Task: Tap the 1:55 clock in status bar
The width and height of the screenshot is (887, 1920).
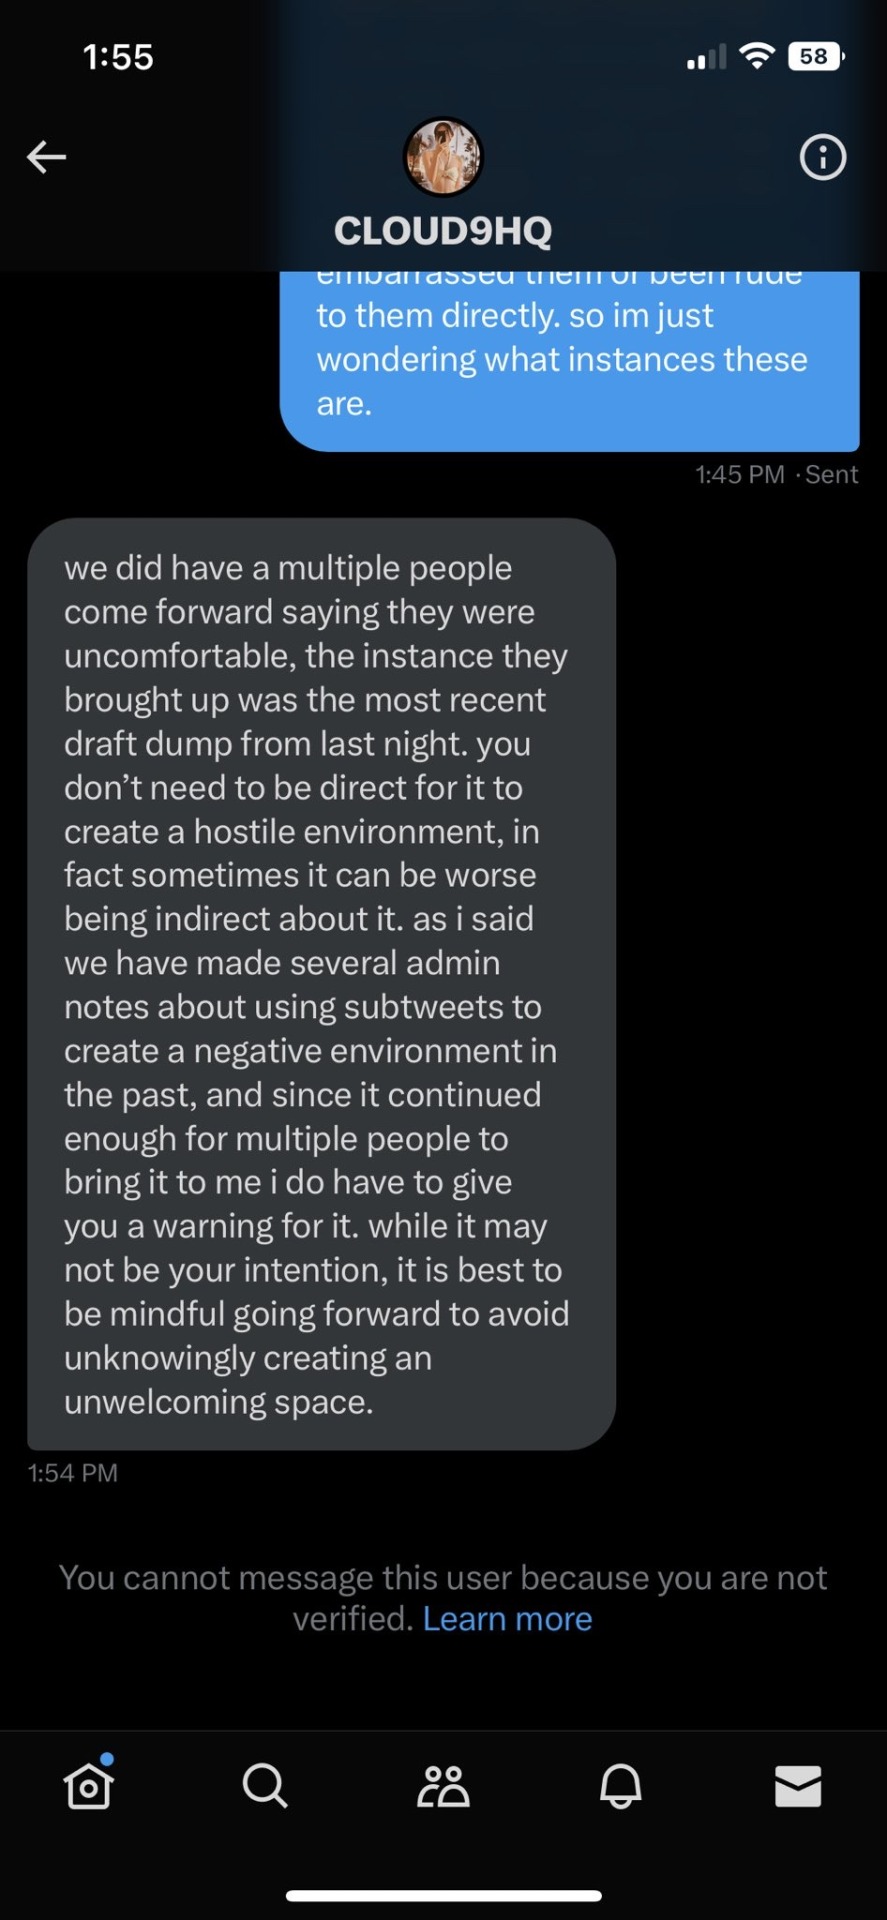Action: [x=118, y=57]
